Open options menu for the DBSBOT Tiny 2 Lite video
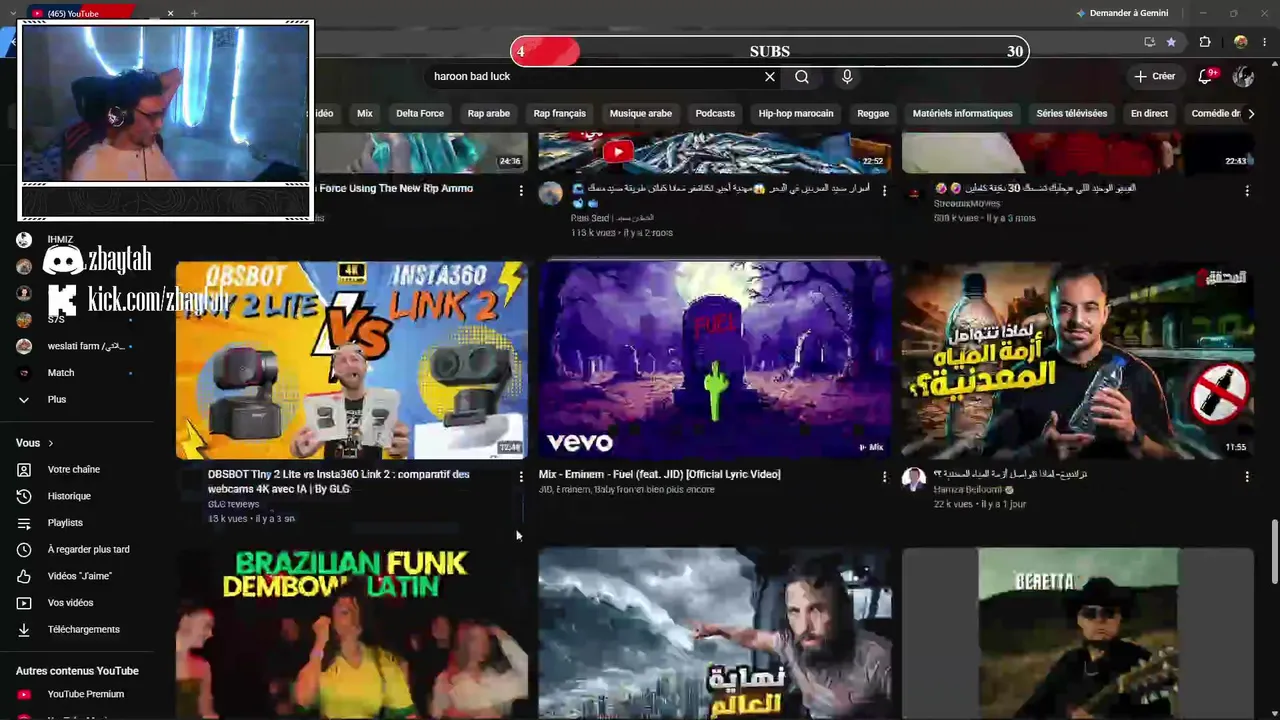 coord(521,477)
